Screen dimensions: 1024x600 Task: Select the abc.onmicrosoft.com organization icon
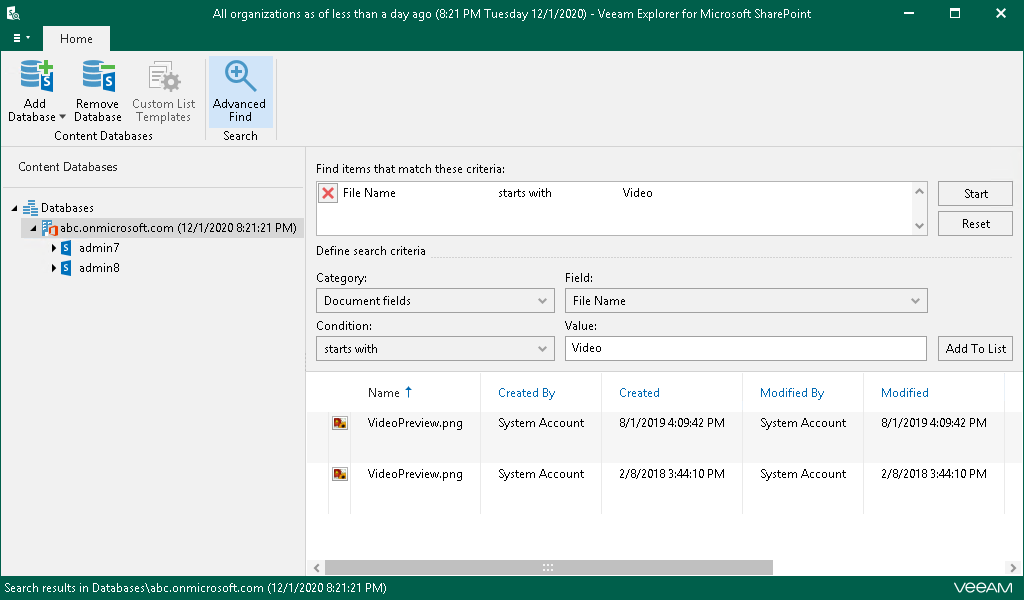click(50, 228)
